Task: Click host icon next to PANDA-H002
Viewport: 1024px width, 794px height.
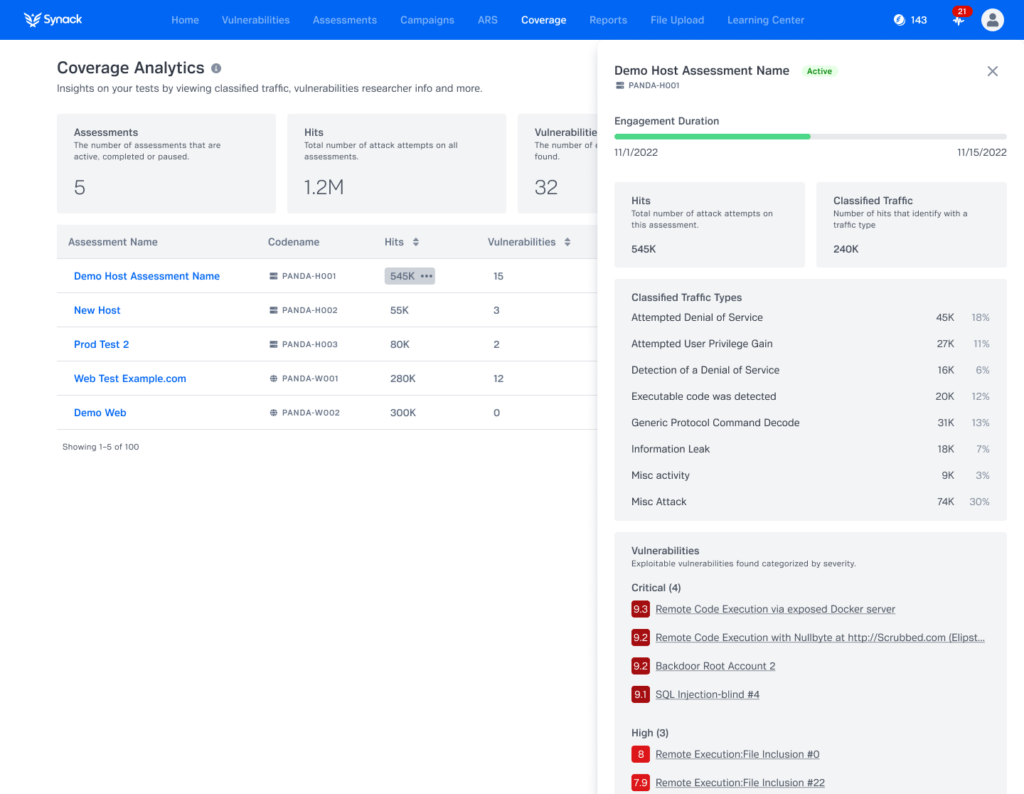Action: [x=274, y=310]
